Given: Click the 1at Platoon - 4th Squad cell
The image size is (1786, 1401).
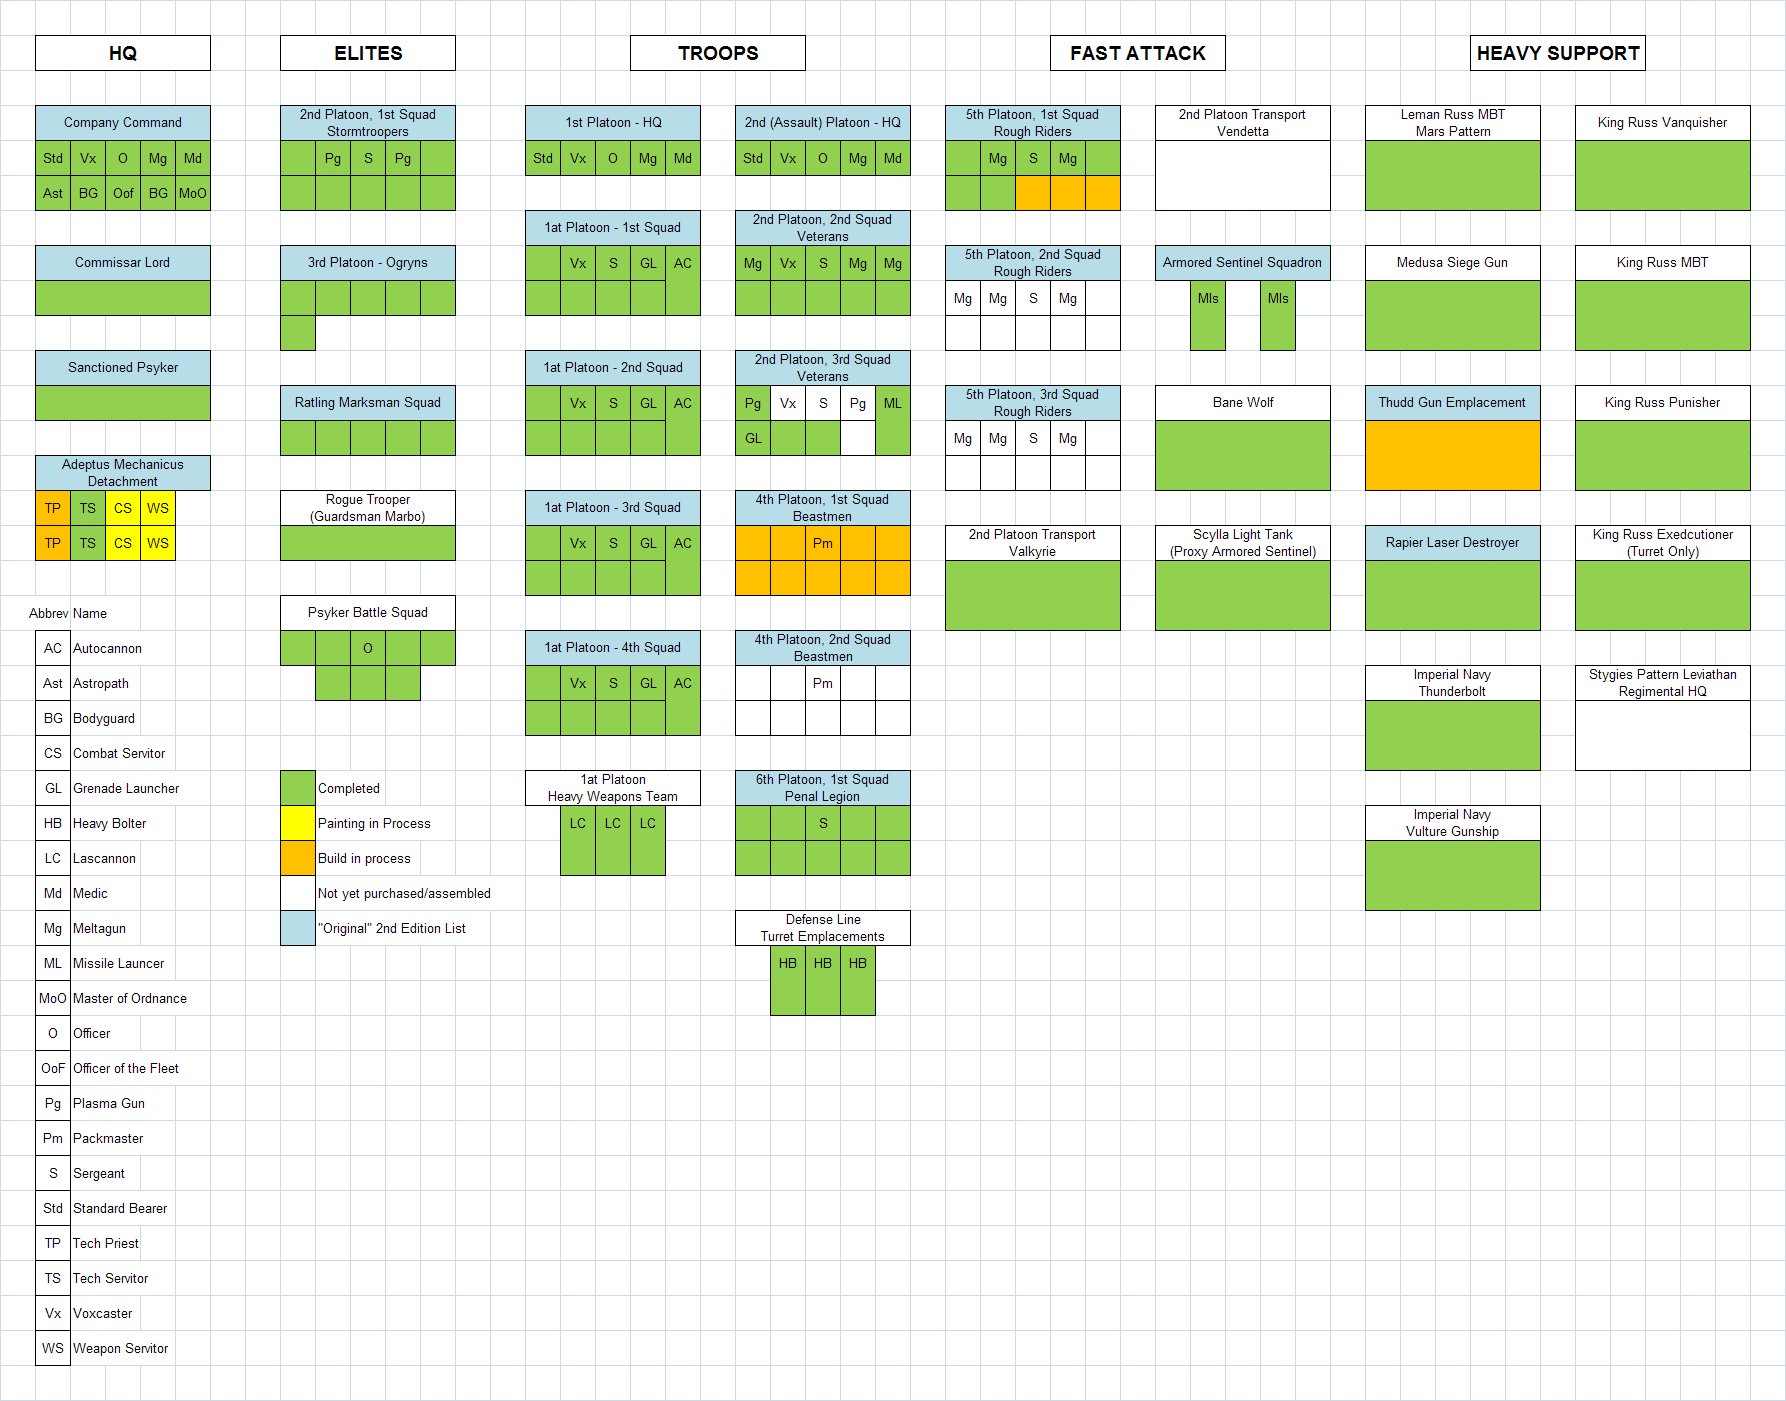Looking at the screenshot, I should tap(613, 648).
